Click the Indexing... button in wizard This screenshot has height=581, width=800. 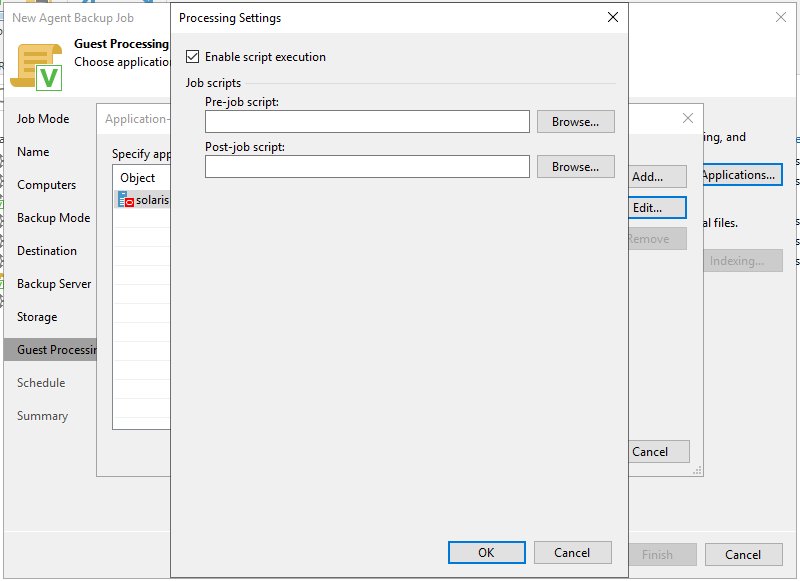(742, 261)
